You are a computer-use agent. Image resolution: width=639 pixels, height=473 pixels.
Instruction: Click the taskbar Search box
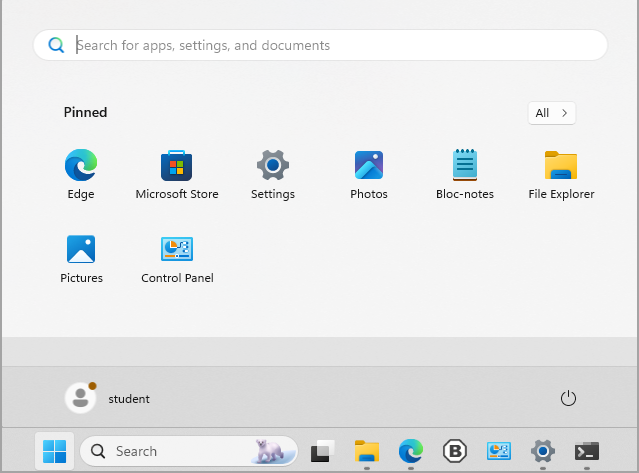coord(188,451)
